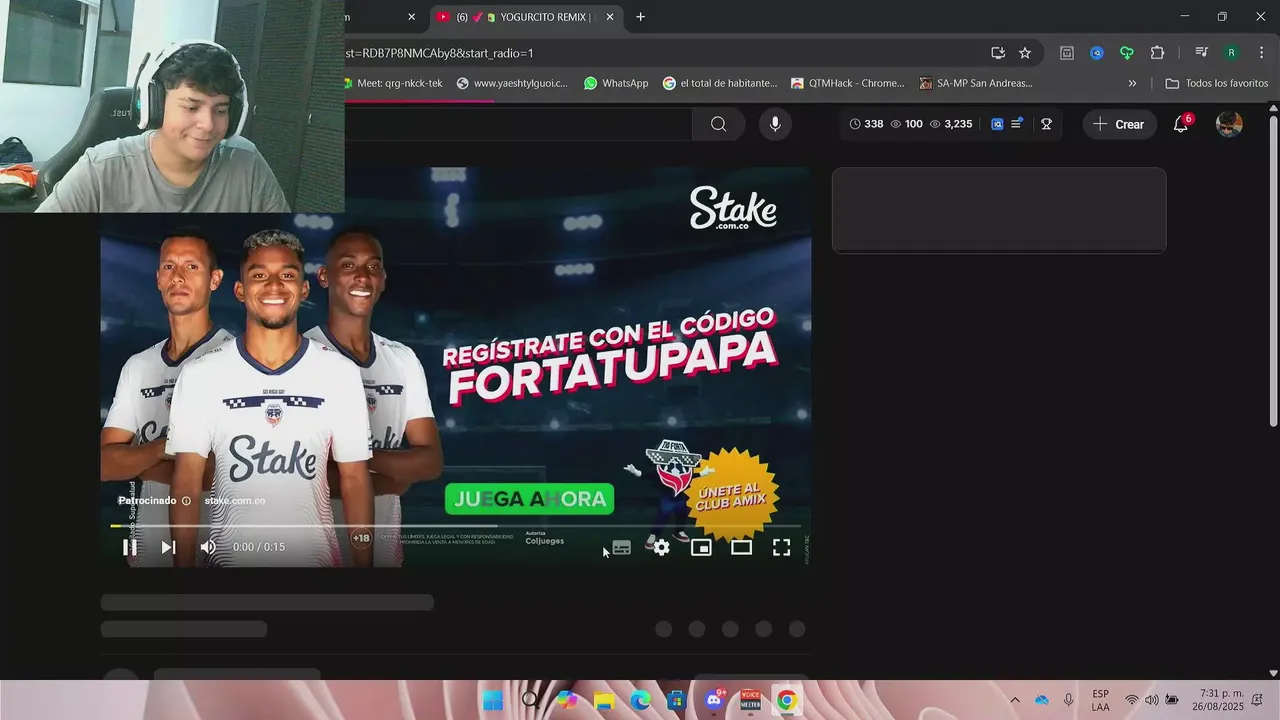Open Voicemeeter from the taskbar
Viewport: 1280px width, 720px height.
750,701
